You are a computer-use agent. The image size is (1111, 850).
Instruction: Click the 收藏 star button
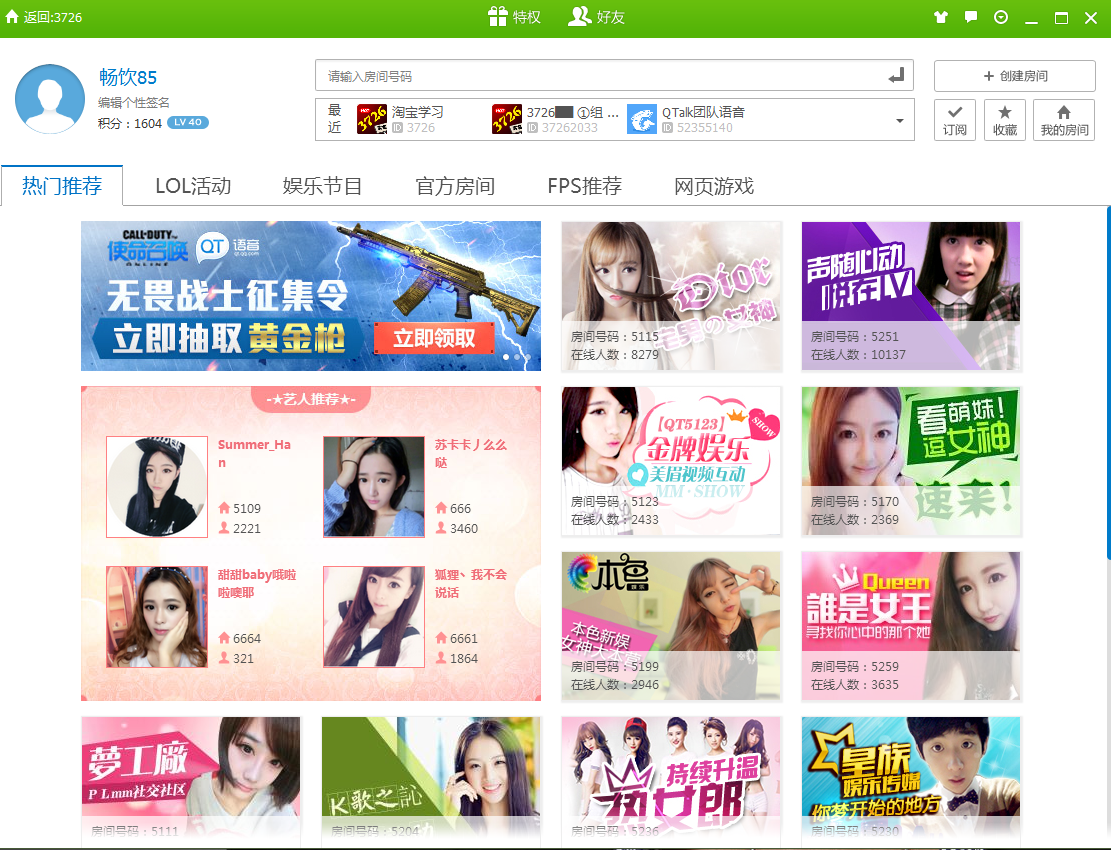1005,119
